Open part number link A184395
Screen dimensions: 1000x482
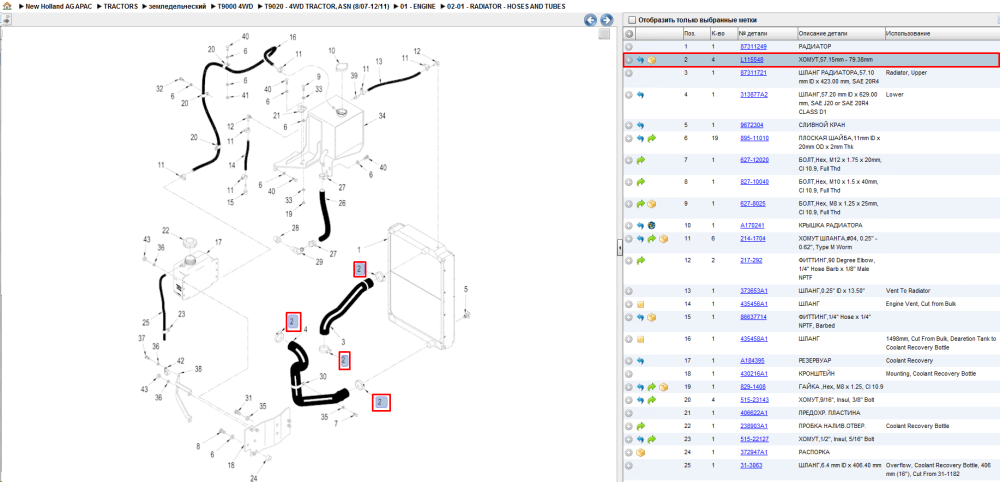point(753,361)
